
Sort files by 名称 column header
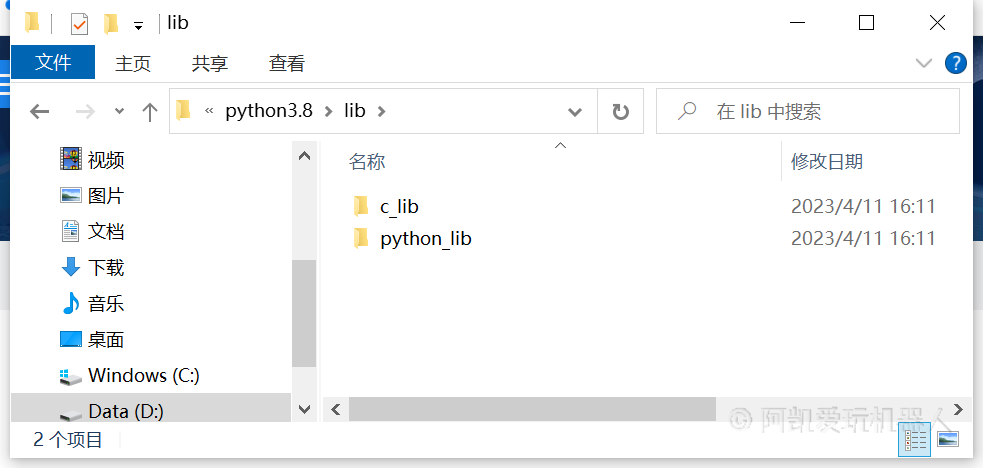point(367,162)
